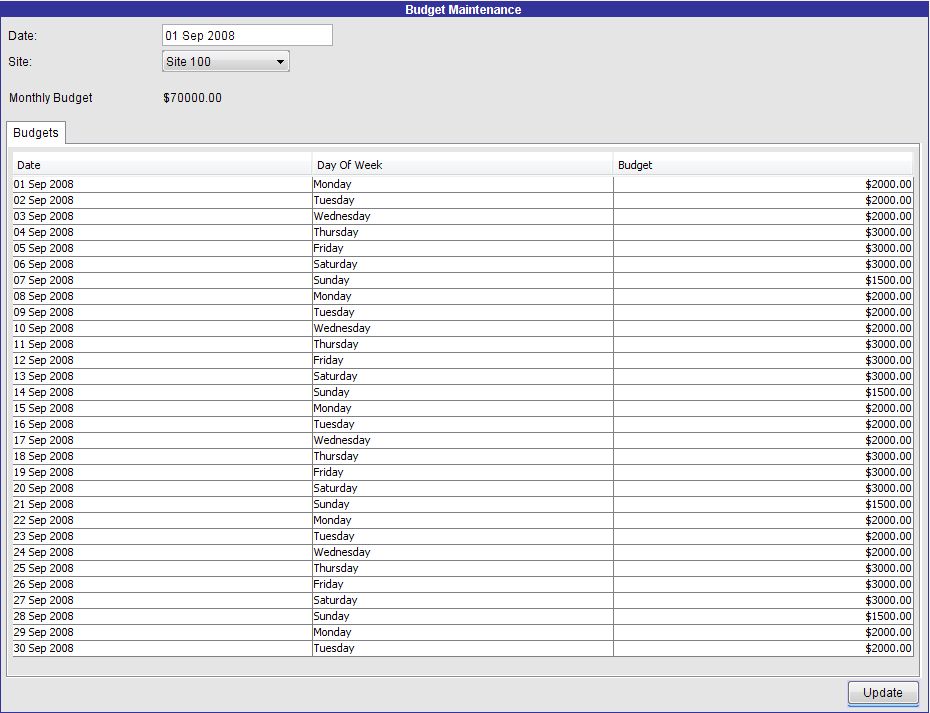Click the Date input field

pyautogui.click(x=247, y=35)
